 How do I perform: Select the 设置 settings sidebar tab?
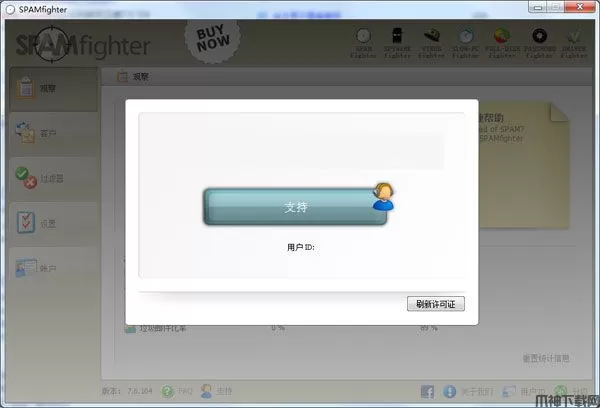coord(54,223)
